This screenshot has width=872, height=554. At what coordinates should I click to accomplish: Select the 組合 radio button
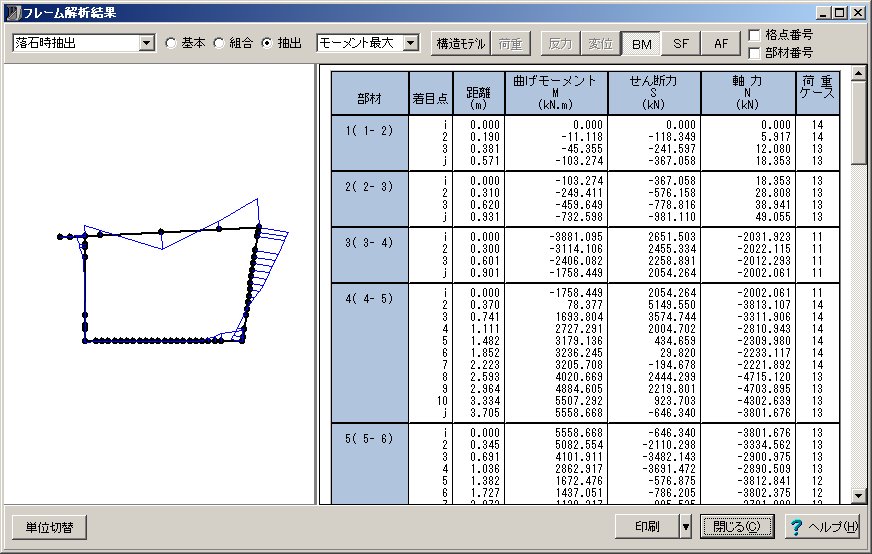coord(219,43)
